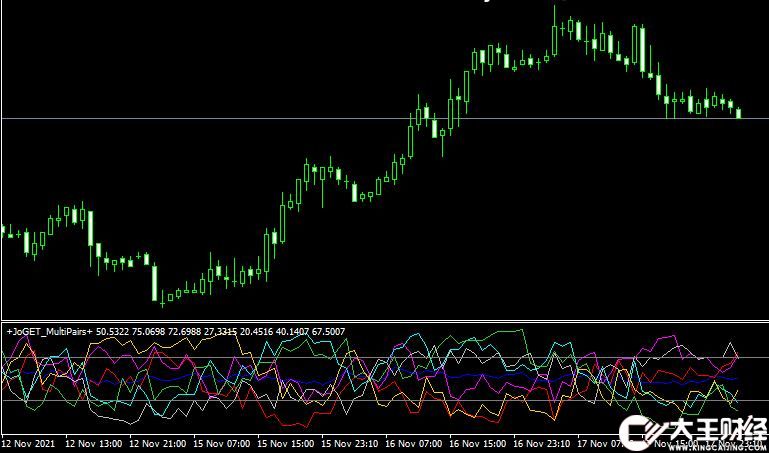
Task: Click the 12 Nov 2021 date label
Action: pyautogui.click(x=29, y=444)
